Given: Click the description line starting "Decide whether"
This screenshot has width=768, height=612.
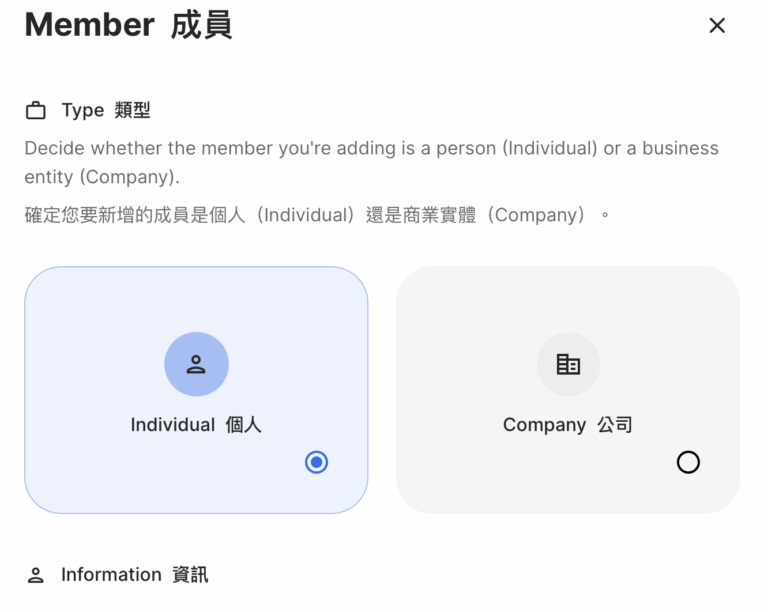Looking at the screenshot, I should (x=371, y=148).
